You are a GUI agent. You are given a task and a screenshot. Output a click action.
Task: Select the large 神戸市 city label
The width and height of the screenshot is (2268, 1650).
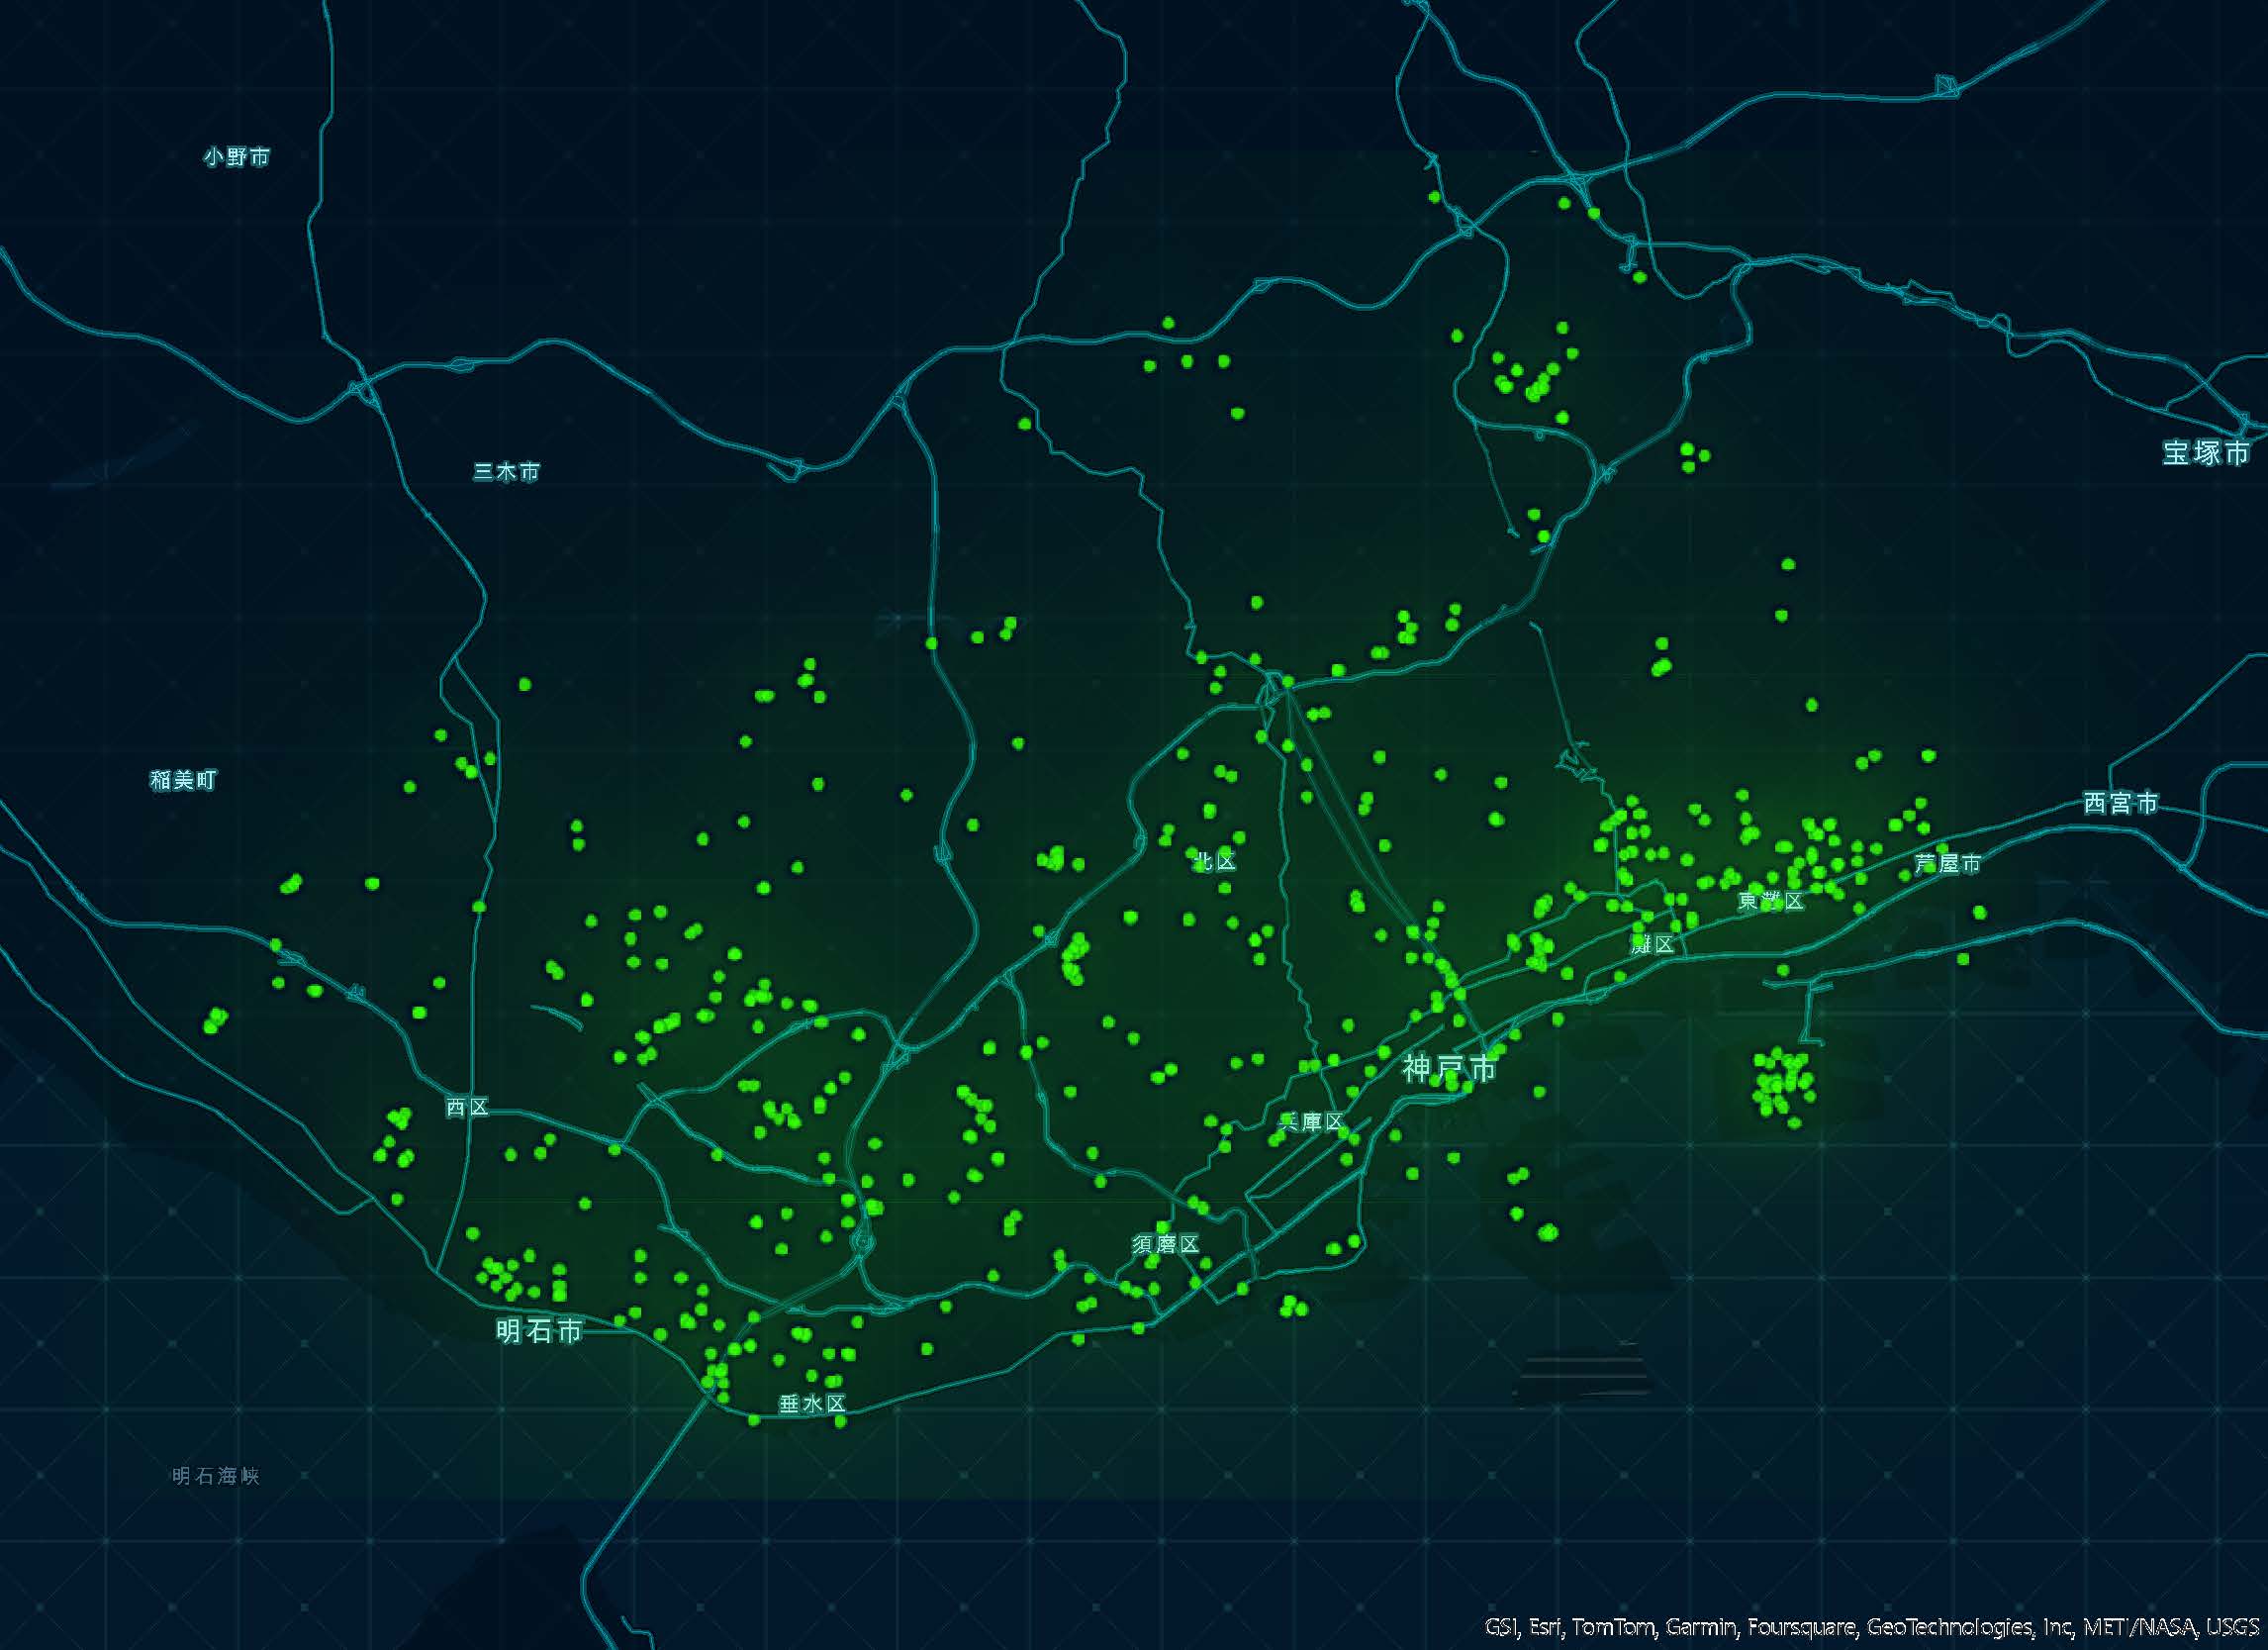coord(1450,1069)
